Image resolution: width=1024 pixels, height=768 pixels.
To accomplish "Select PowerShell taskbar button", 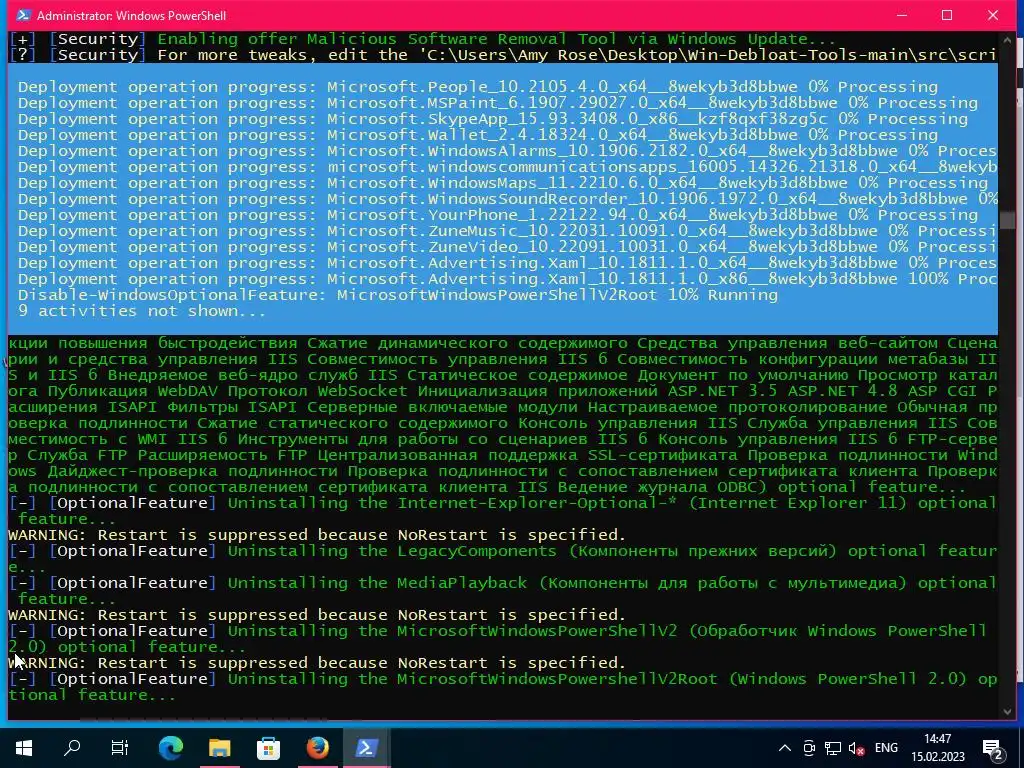I will point(366,748).
